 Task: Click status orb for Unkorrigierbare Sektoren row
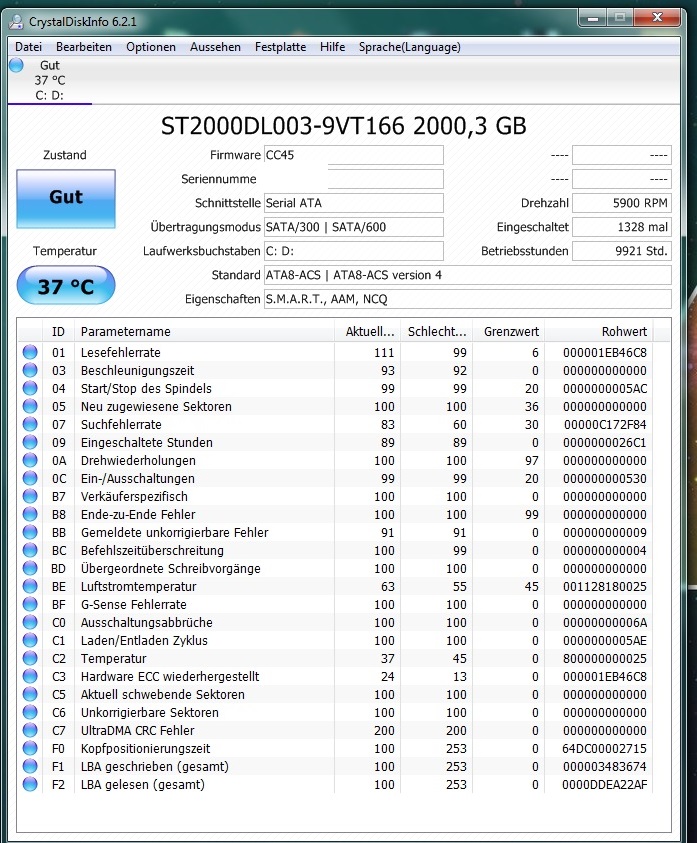(x=30, y=712)
